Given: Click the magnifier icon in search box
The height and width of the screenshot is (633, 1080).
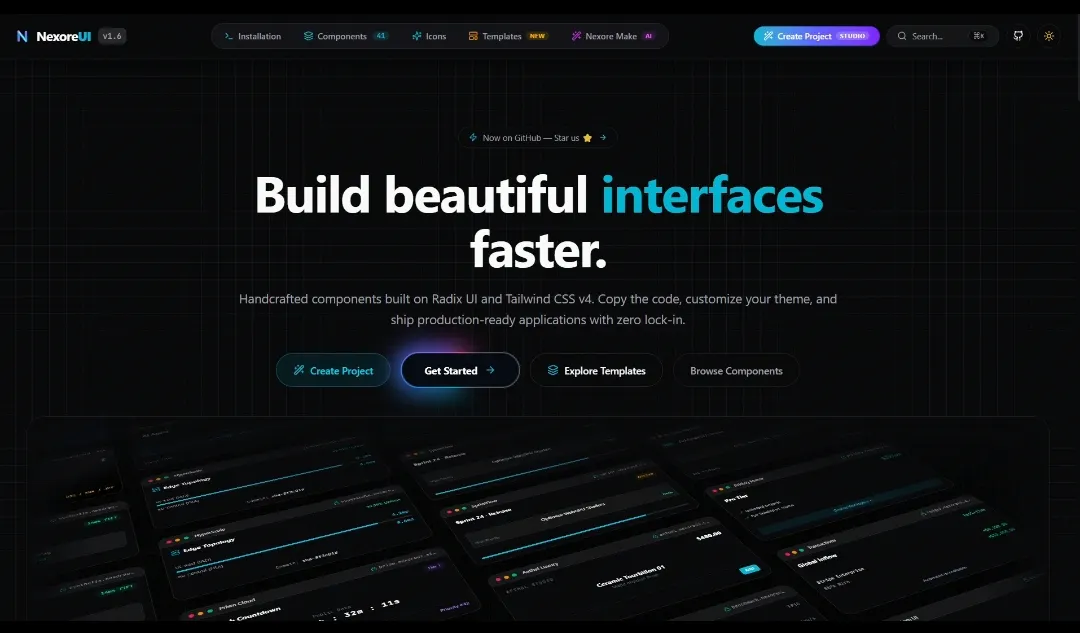Looking at the screenshot, I should (902, 36).
